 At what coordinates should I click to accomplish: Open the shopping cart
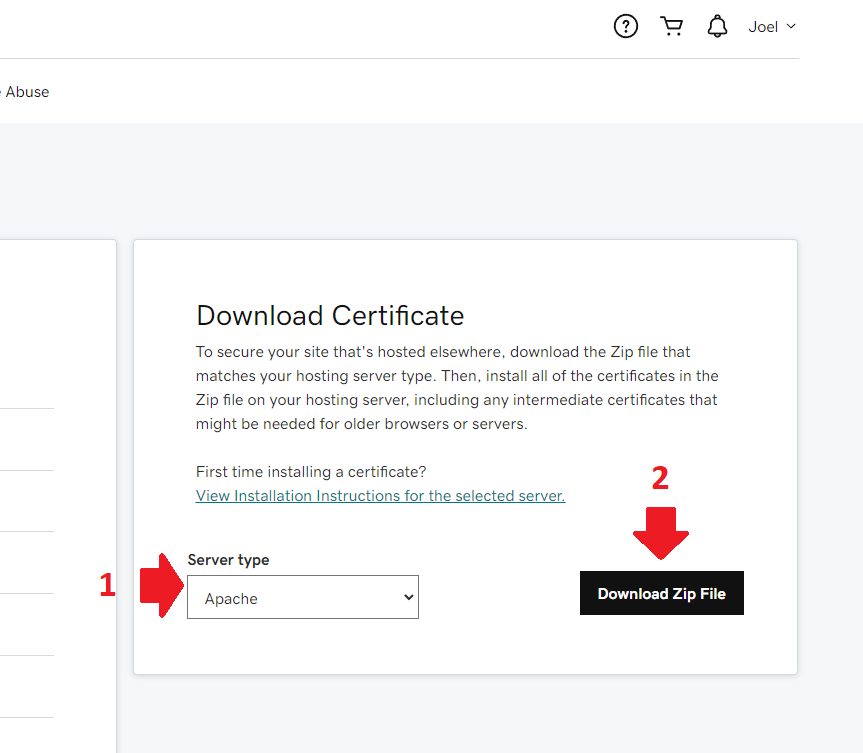click(672, 27)
